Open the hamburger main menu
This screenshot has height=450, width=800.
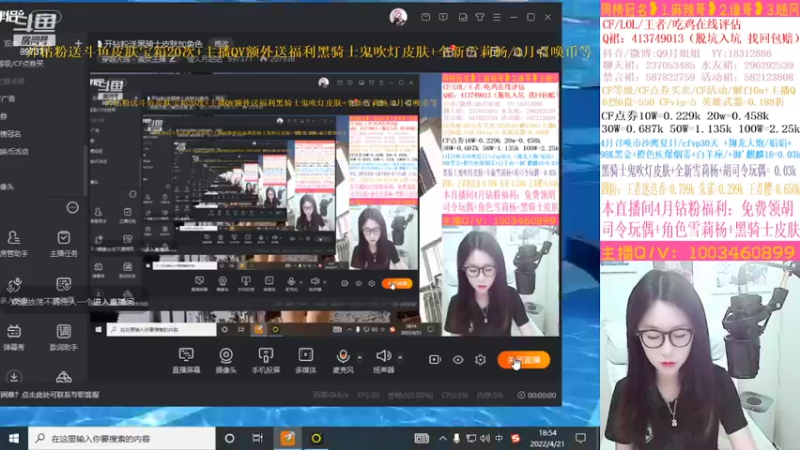point(497,17)
